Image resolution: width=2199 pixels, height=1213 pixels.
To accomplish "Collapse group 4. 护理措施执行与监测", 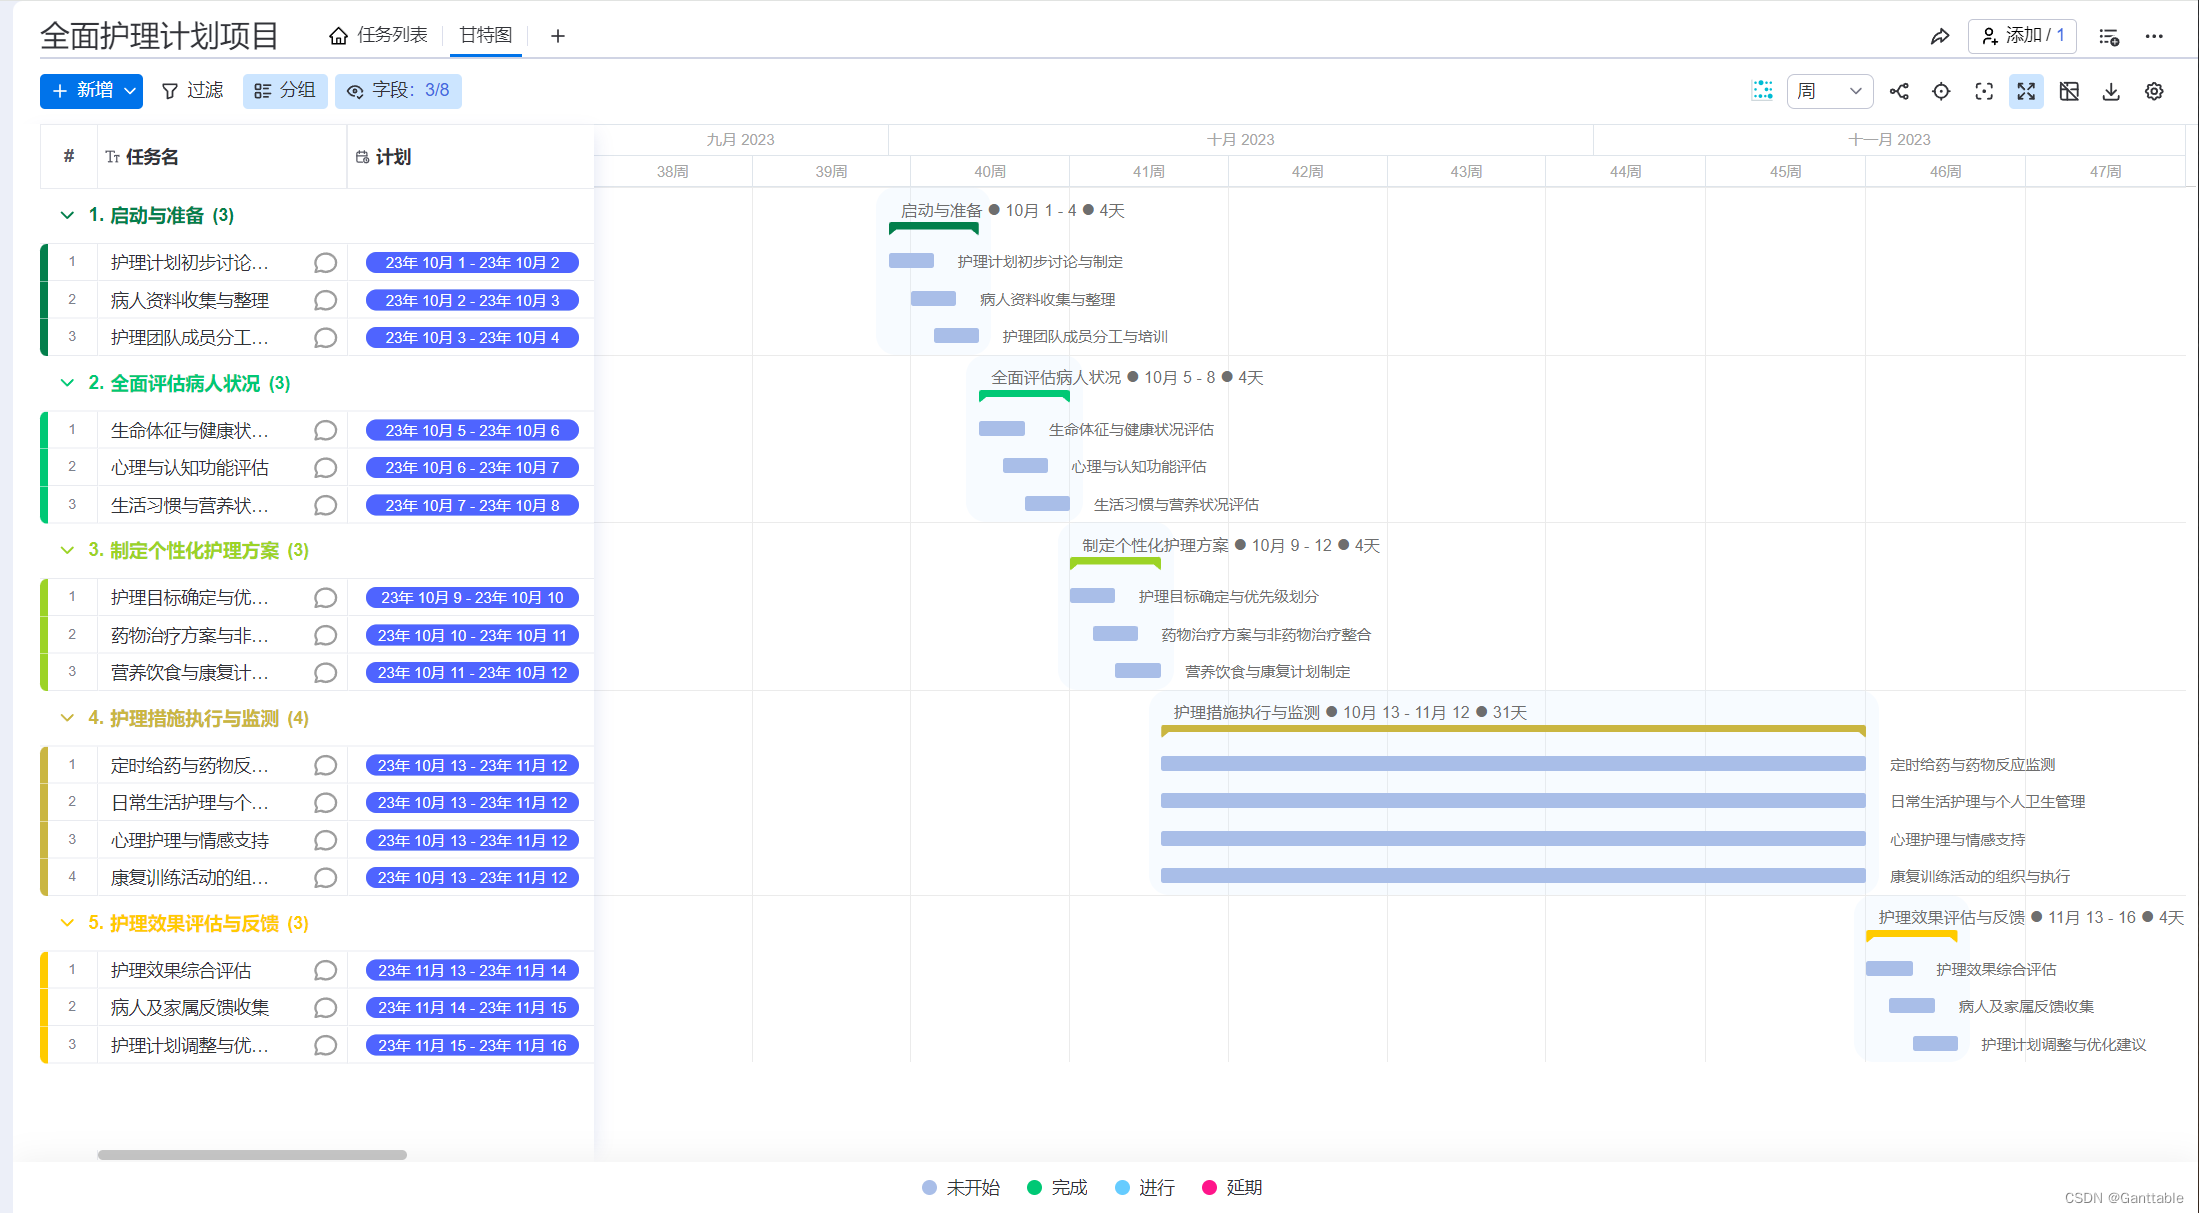I will click(67, 718).
